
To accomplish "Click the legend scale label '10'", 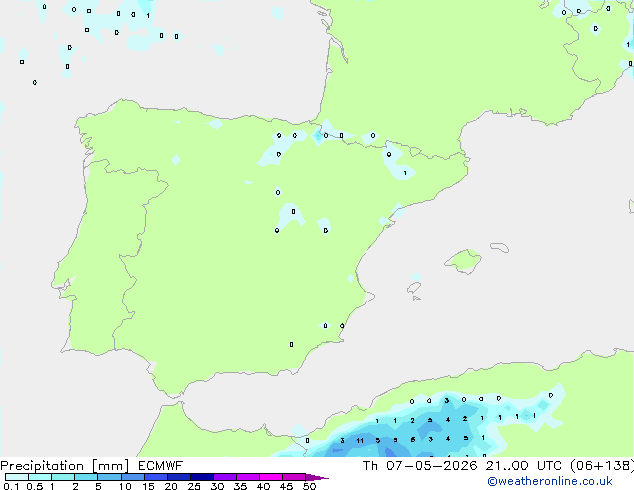I will point(125,486).
